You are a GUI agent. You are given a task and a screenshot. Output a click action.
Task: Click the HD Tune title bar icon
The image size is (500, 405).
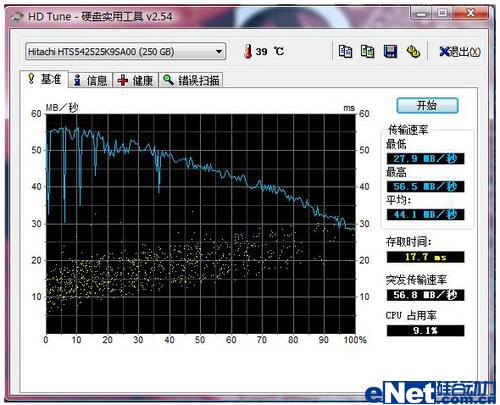tap(17, 17)
